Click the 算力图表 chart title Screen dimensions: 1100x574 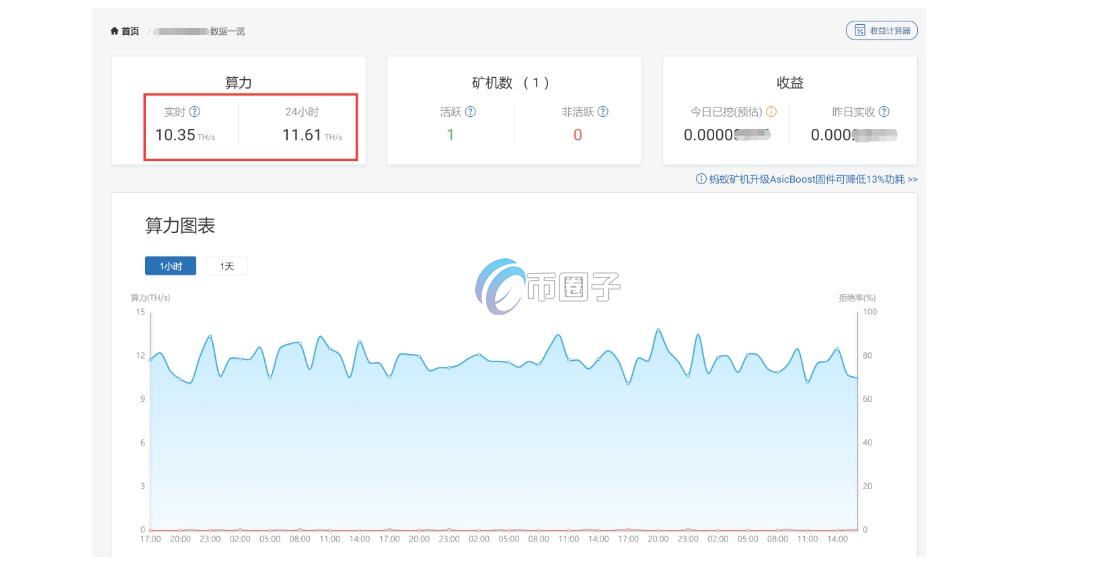[180, 226]
